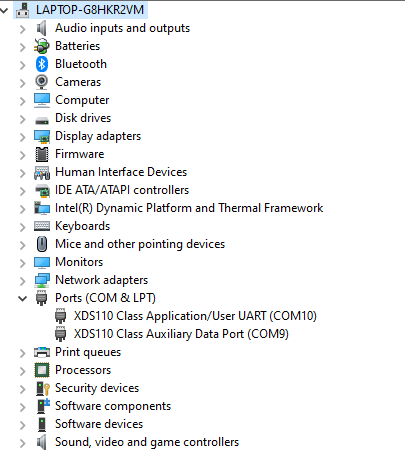This screenshot has width=405, height=453.
Task: Select the Sound, video and game controllers item
Action: tap(147, 442)
